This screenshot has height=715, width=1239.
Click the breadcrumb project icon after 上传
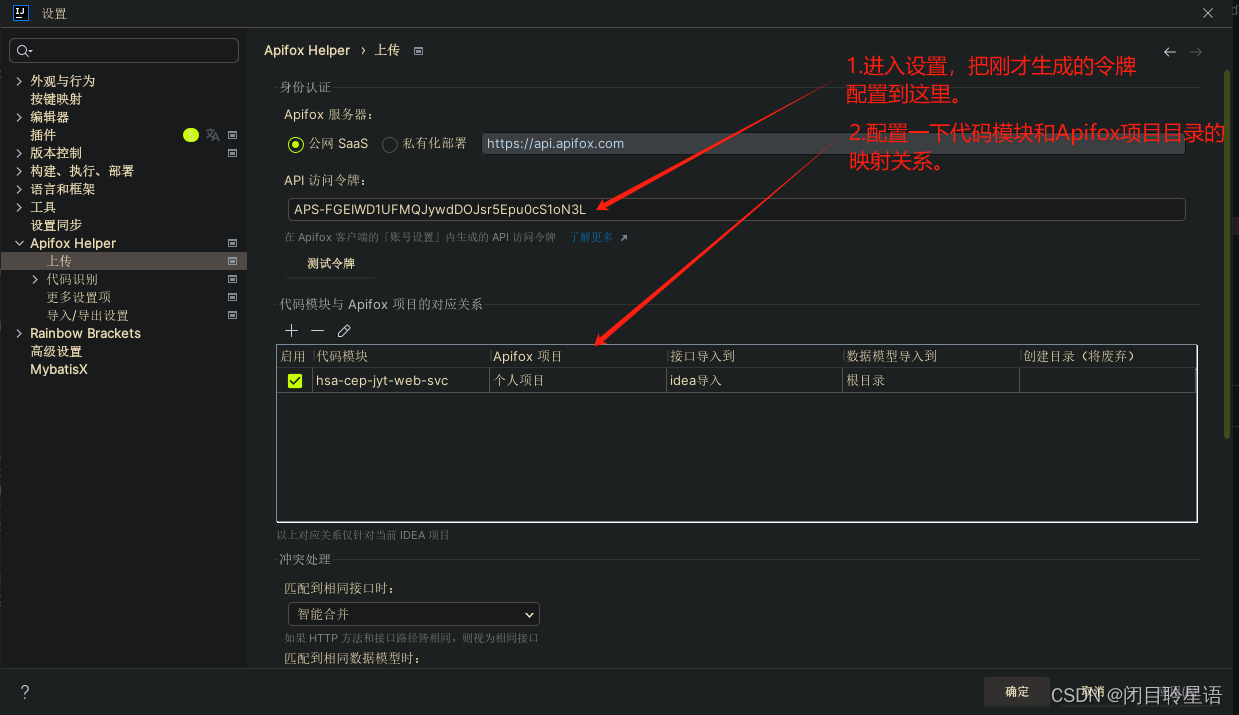point(419,51)
